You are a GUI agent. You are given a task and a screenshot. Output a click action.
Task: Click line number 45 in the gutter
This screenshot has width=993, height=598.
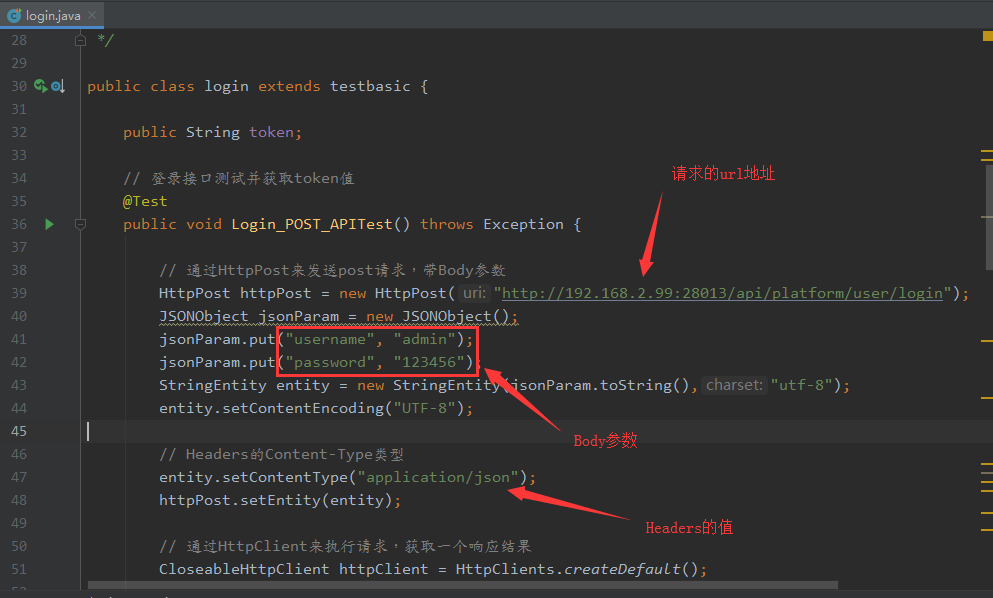pyautogui.click(x=18, y=431)
